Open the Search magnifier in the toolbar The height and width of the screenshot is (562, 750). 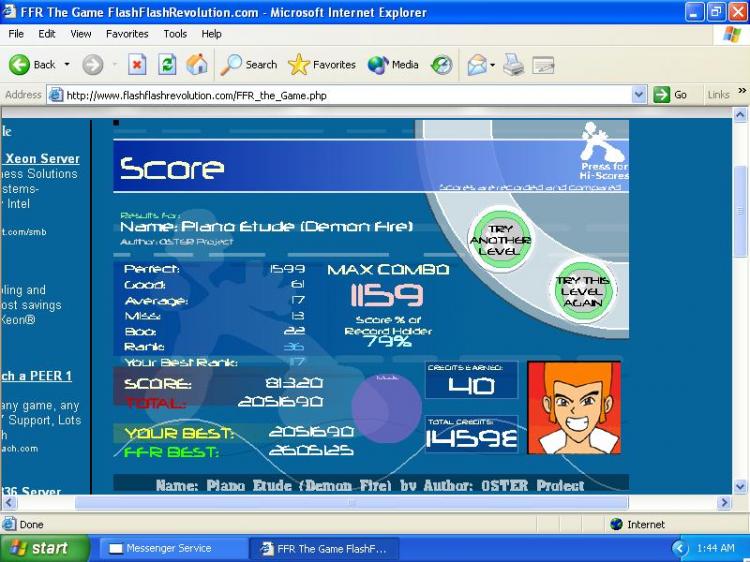(231, 65)
